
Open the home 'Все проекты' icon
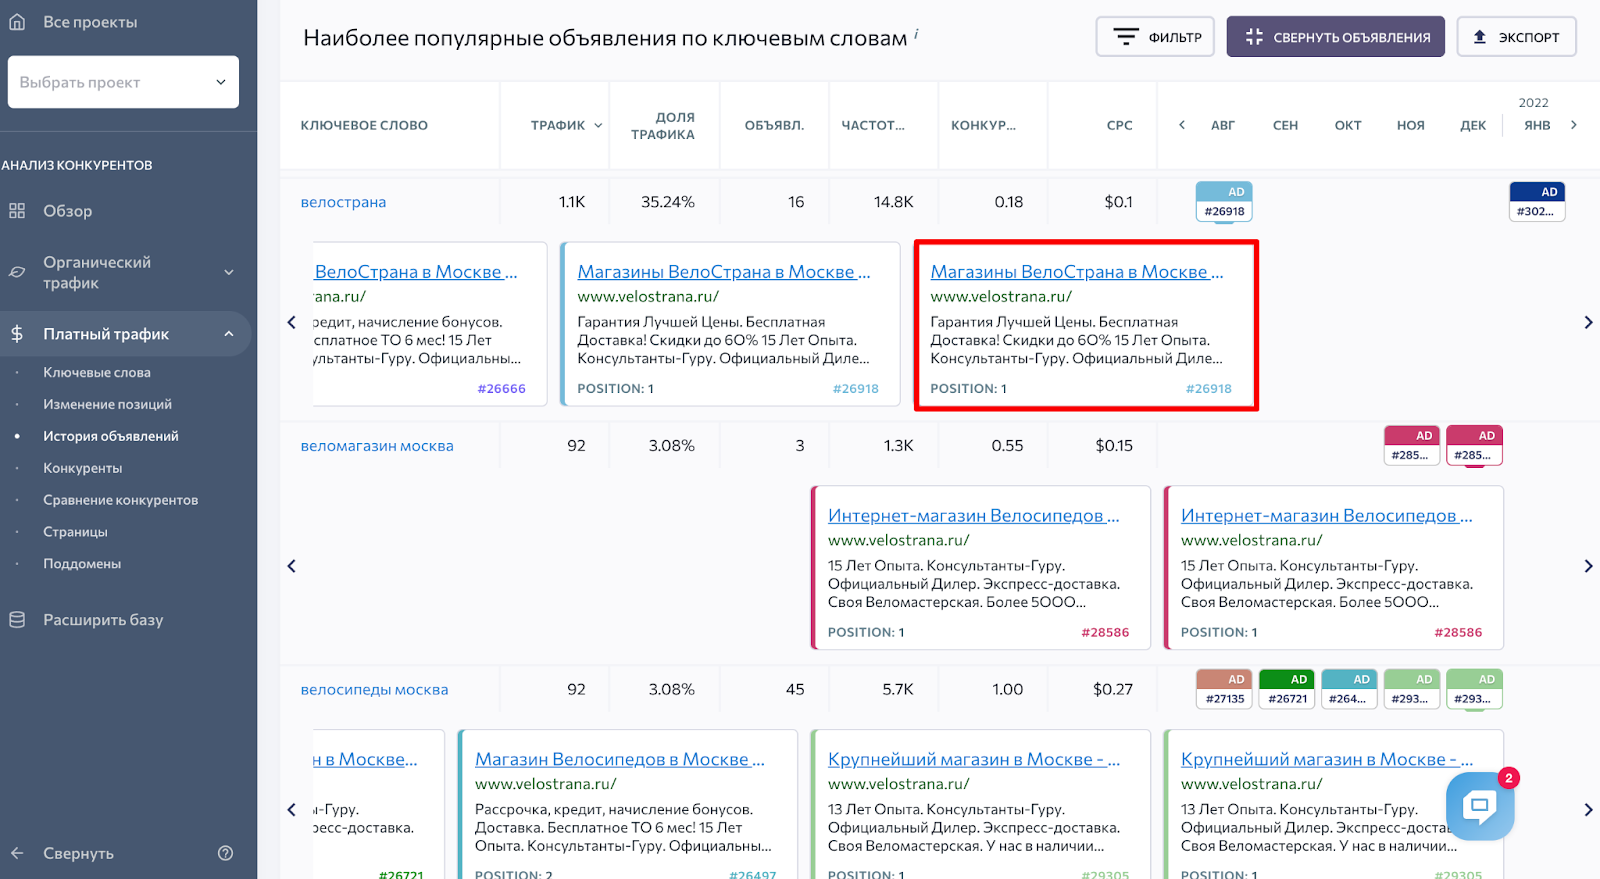(17, 21)
